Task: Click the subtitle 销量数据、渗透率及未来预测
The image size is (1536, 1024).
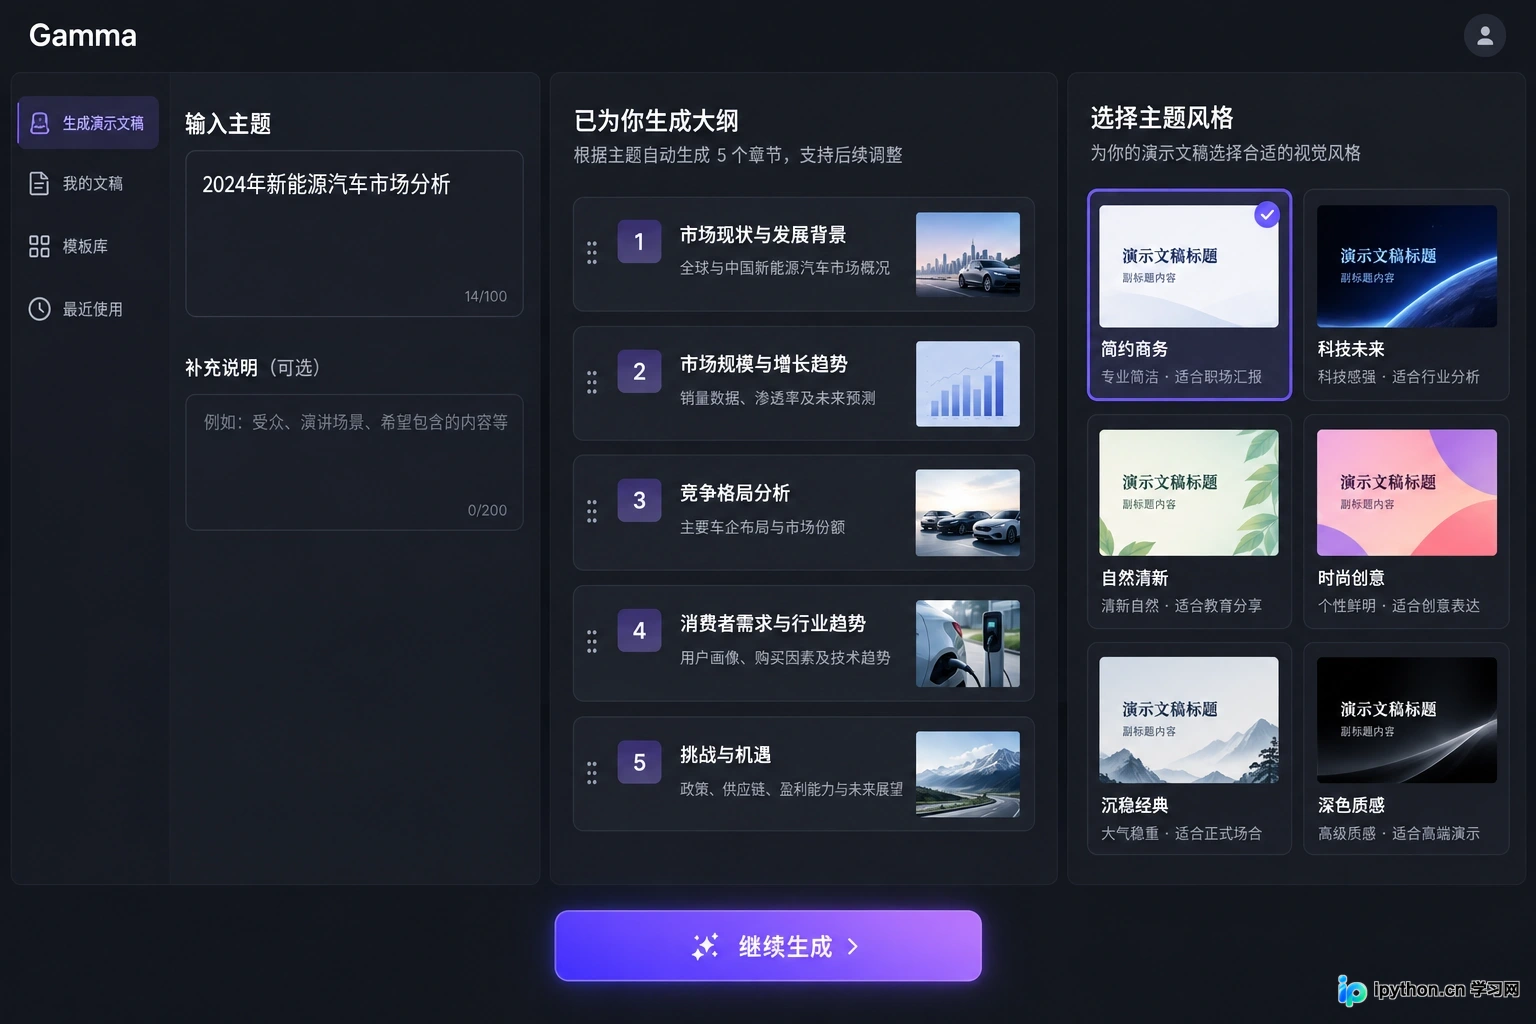Action: point(777,398)
